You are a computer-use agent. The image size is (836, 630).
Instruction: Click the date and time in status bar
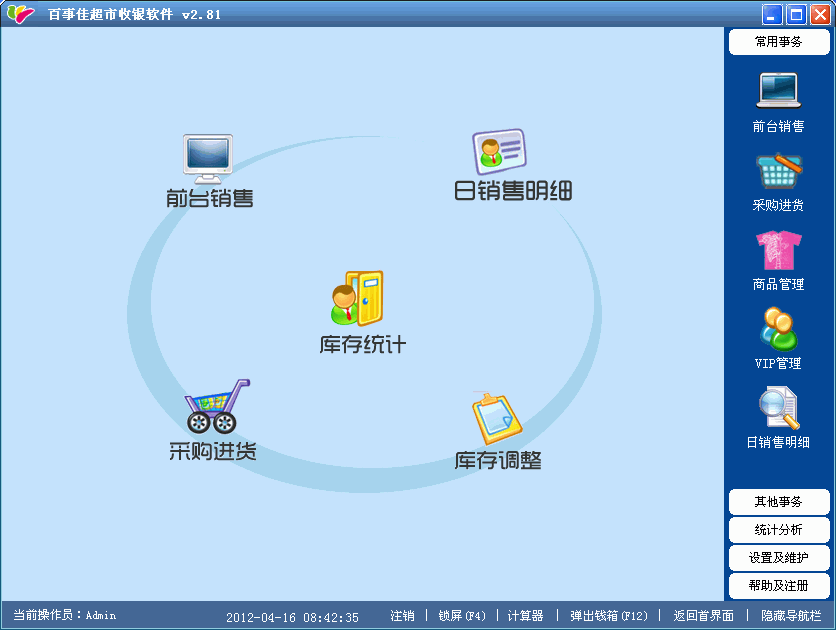[292, 618]
